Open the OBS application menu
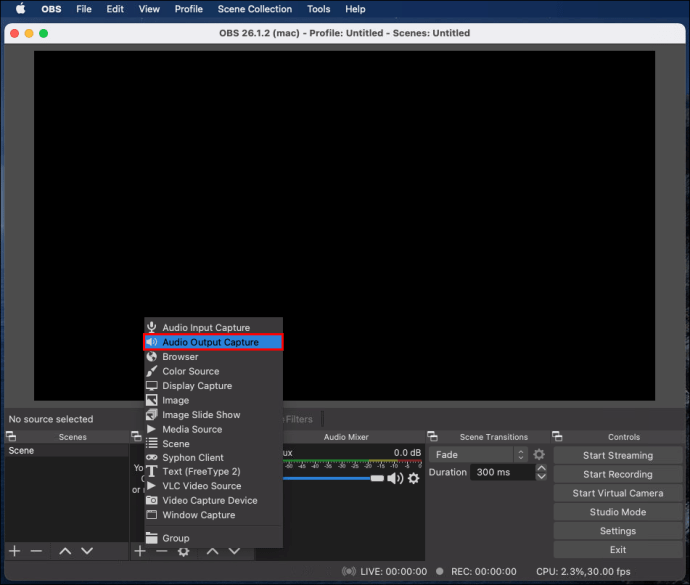 [x=51, y=9]
